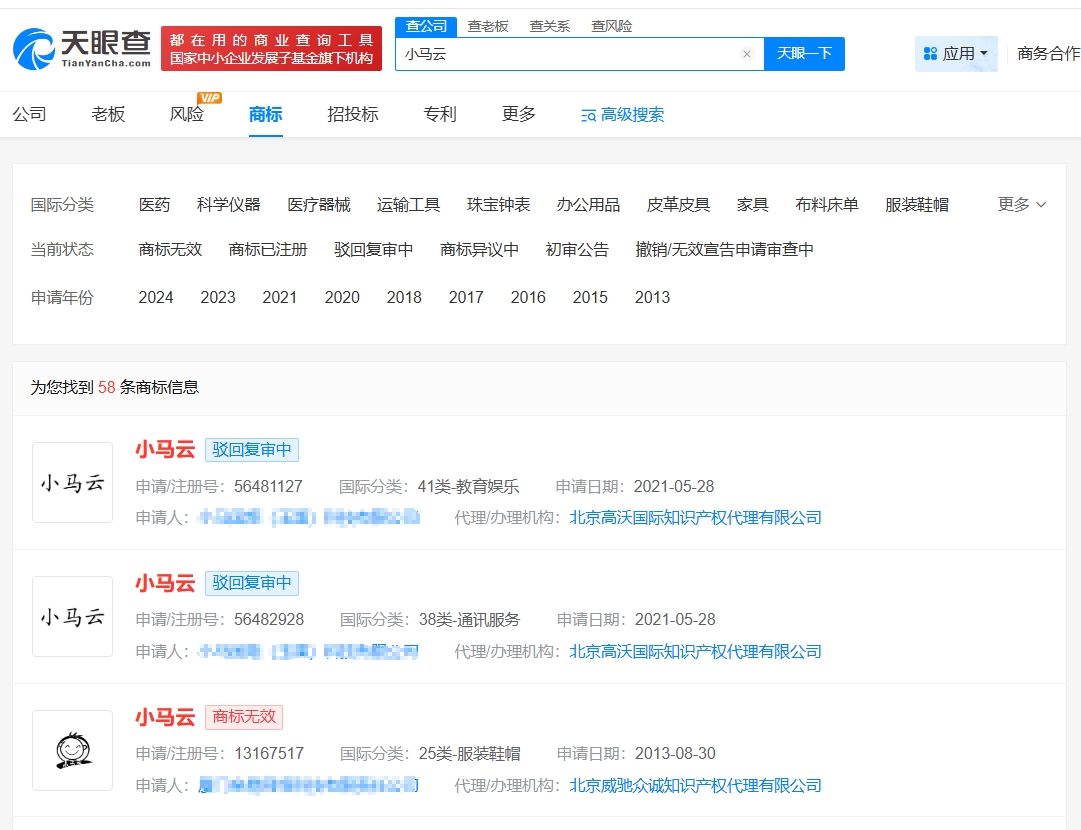Image resolution: width=1081 pixels, height=830 pixels.
Task: Filter application year 2021
Action: [279, 297]
